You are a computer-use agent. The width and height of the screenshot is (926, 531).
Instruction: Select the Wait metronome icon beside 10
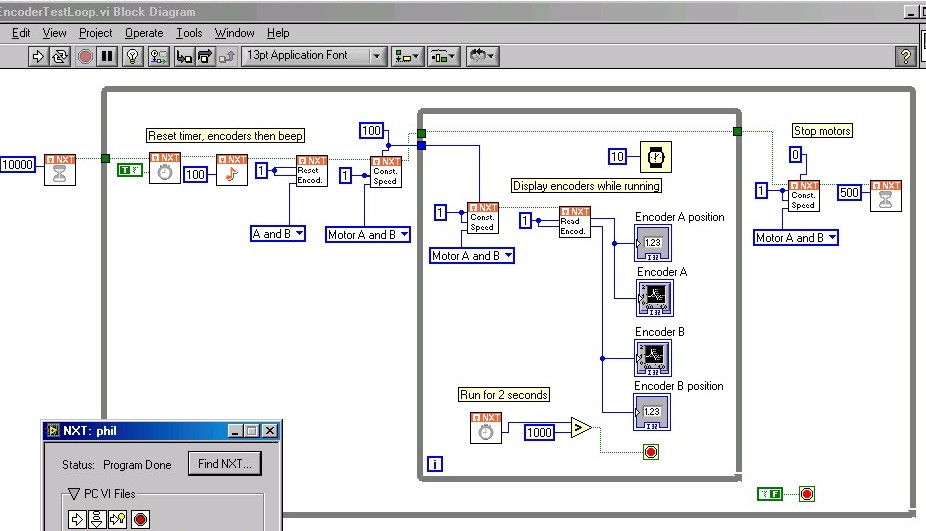coord(656,157)
